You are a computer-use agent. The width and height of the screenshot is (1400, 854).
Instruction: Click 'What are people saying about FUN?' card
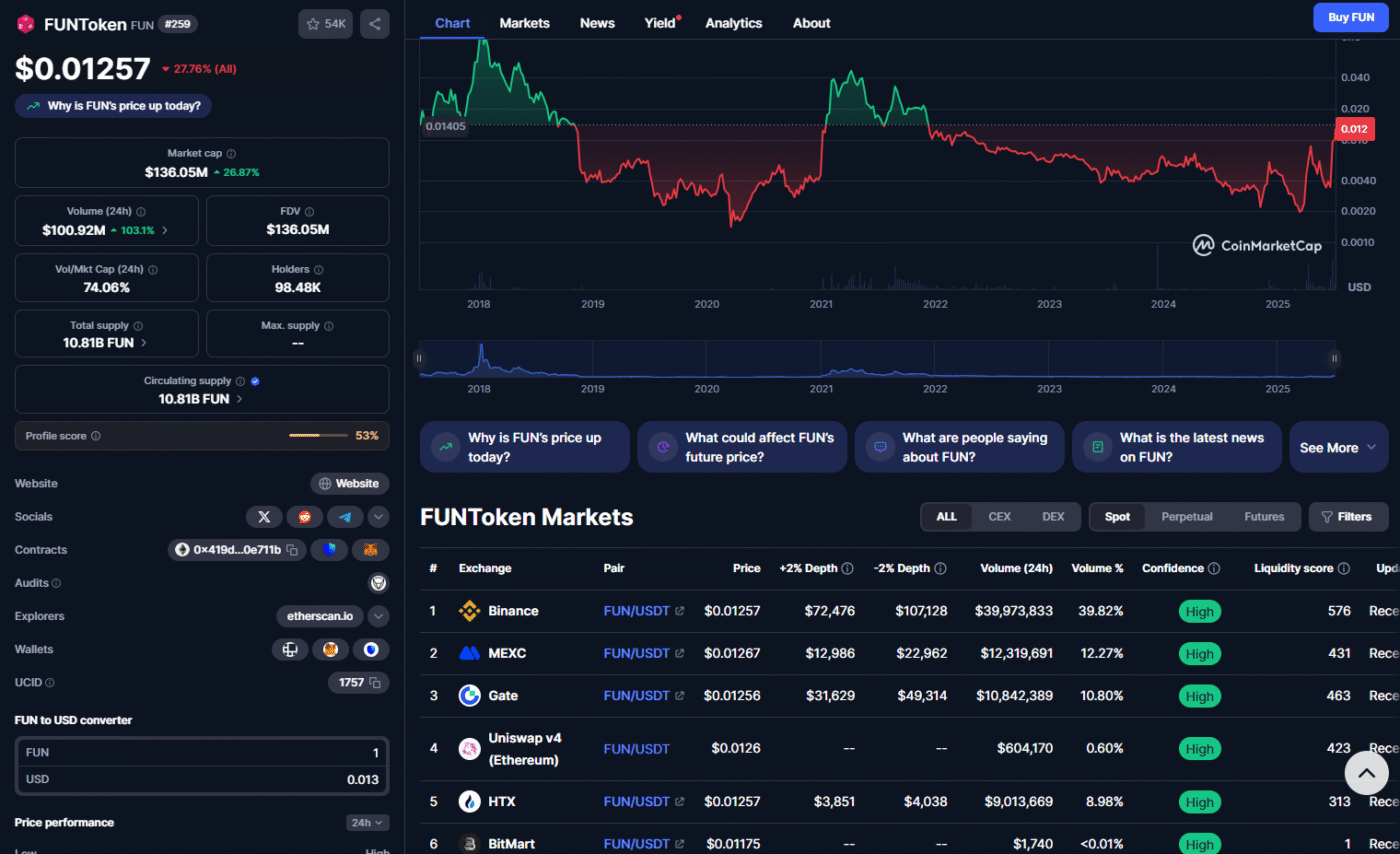tap(959, 447)
